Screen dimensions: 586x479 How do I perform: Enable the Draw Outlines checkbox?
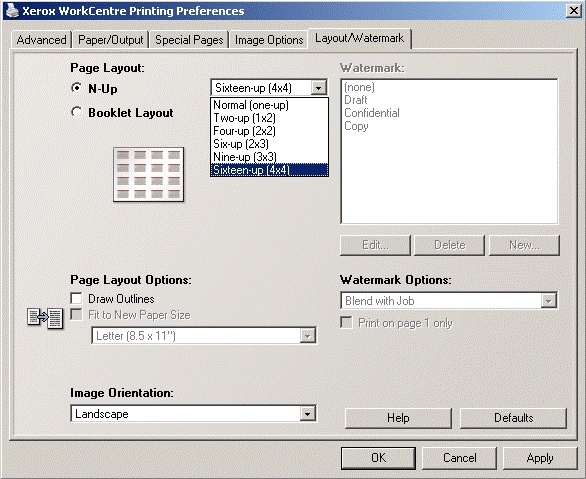[76, 298]
